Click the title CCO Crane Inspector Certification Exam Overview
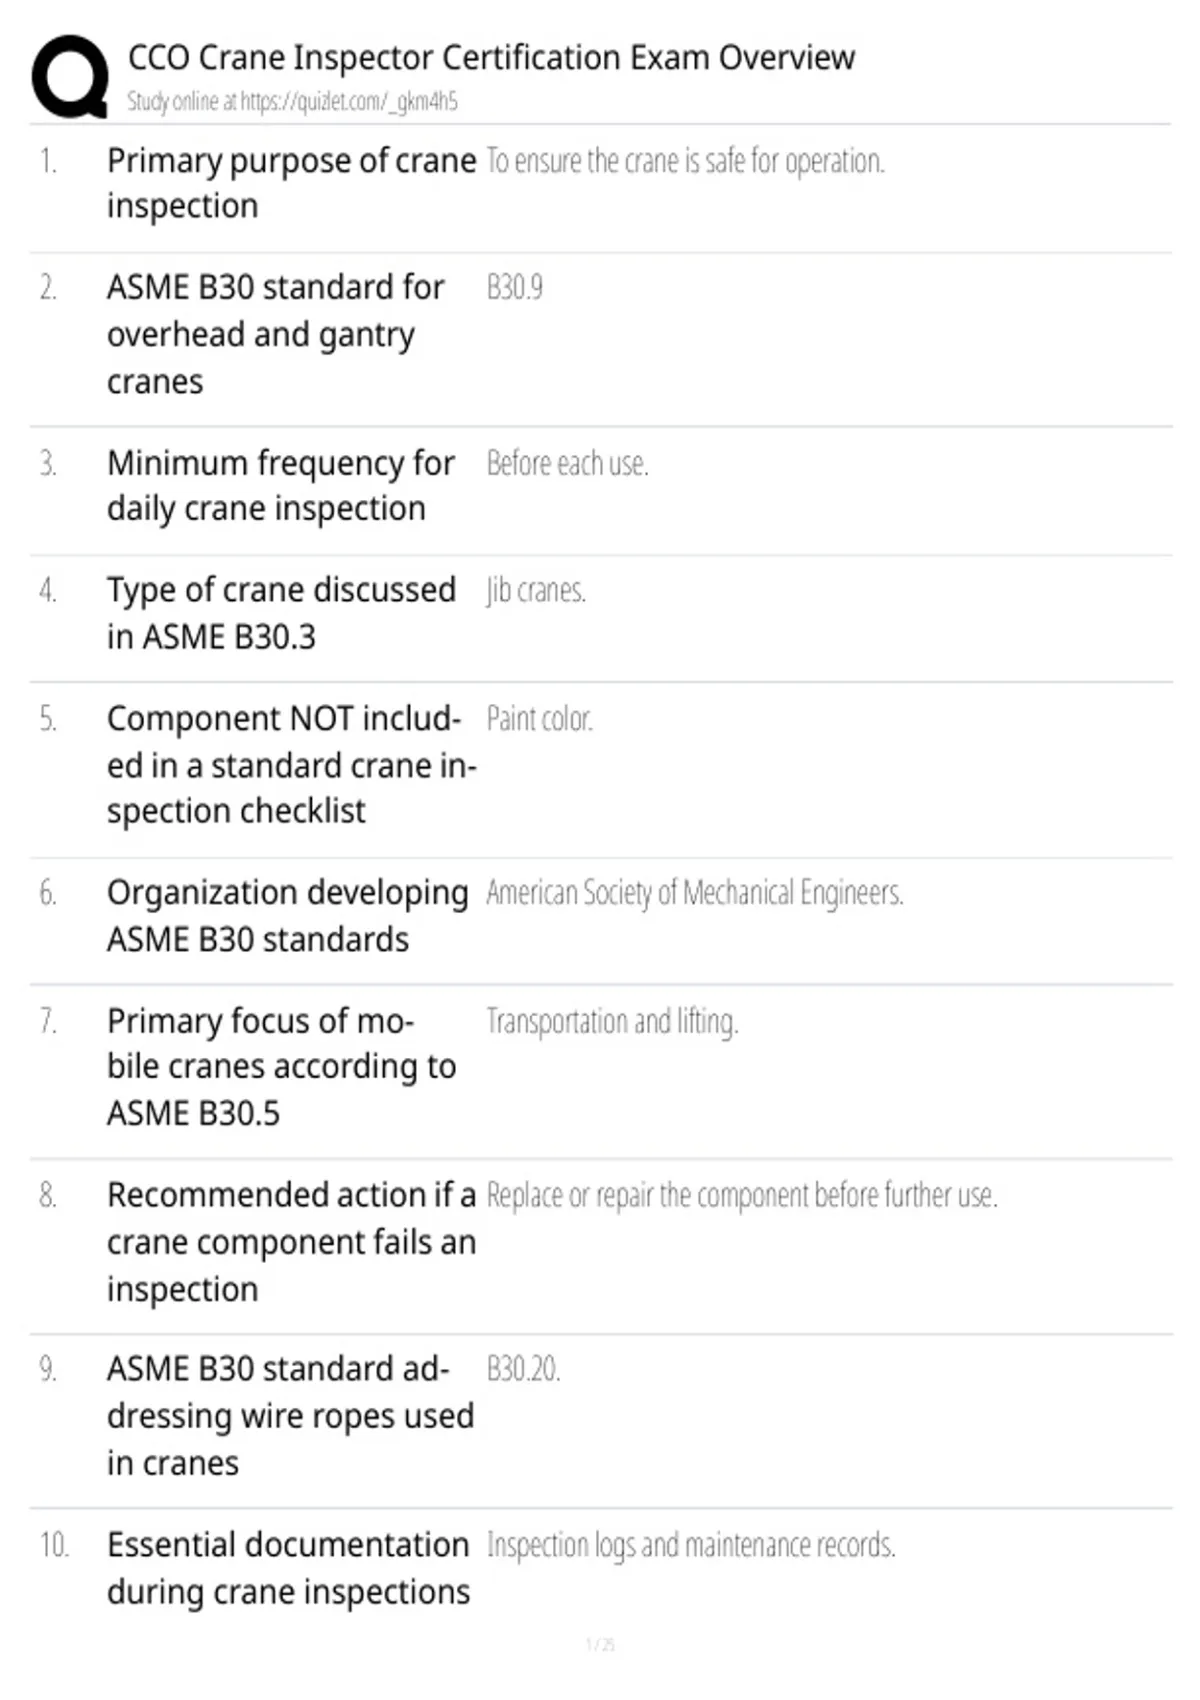This screenshot has height=1700, width=1200. (x=491, y=58)
